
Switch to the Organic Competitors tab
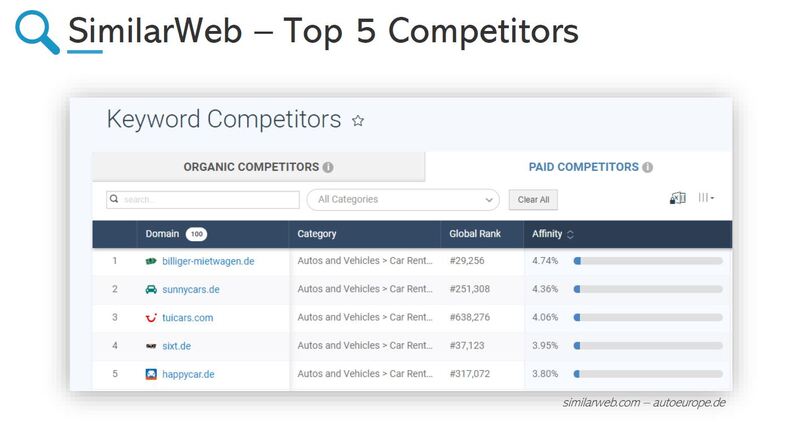(x=258, y=167)
